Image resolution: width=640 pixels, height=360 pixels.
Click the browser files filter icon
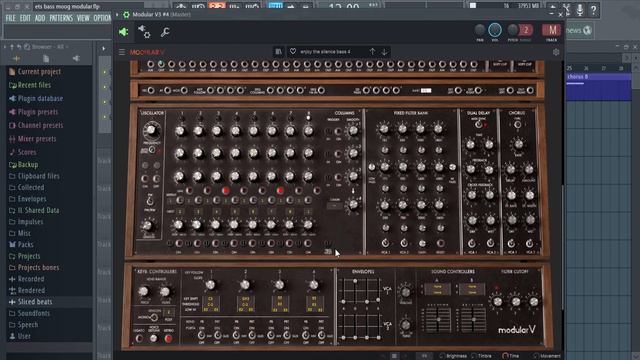click(46, 59)
